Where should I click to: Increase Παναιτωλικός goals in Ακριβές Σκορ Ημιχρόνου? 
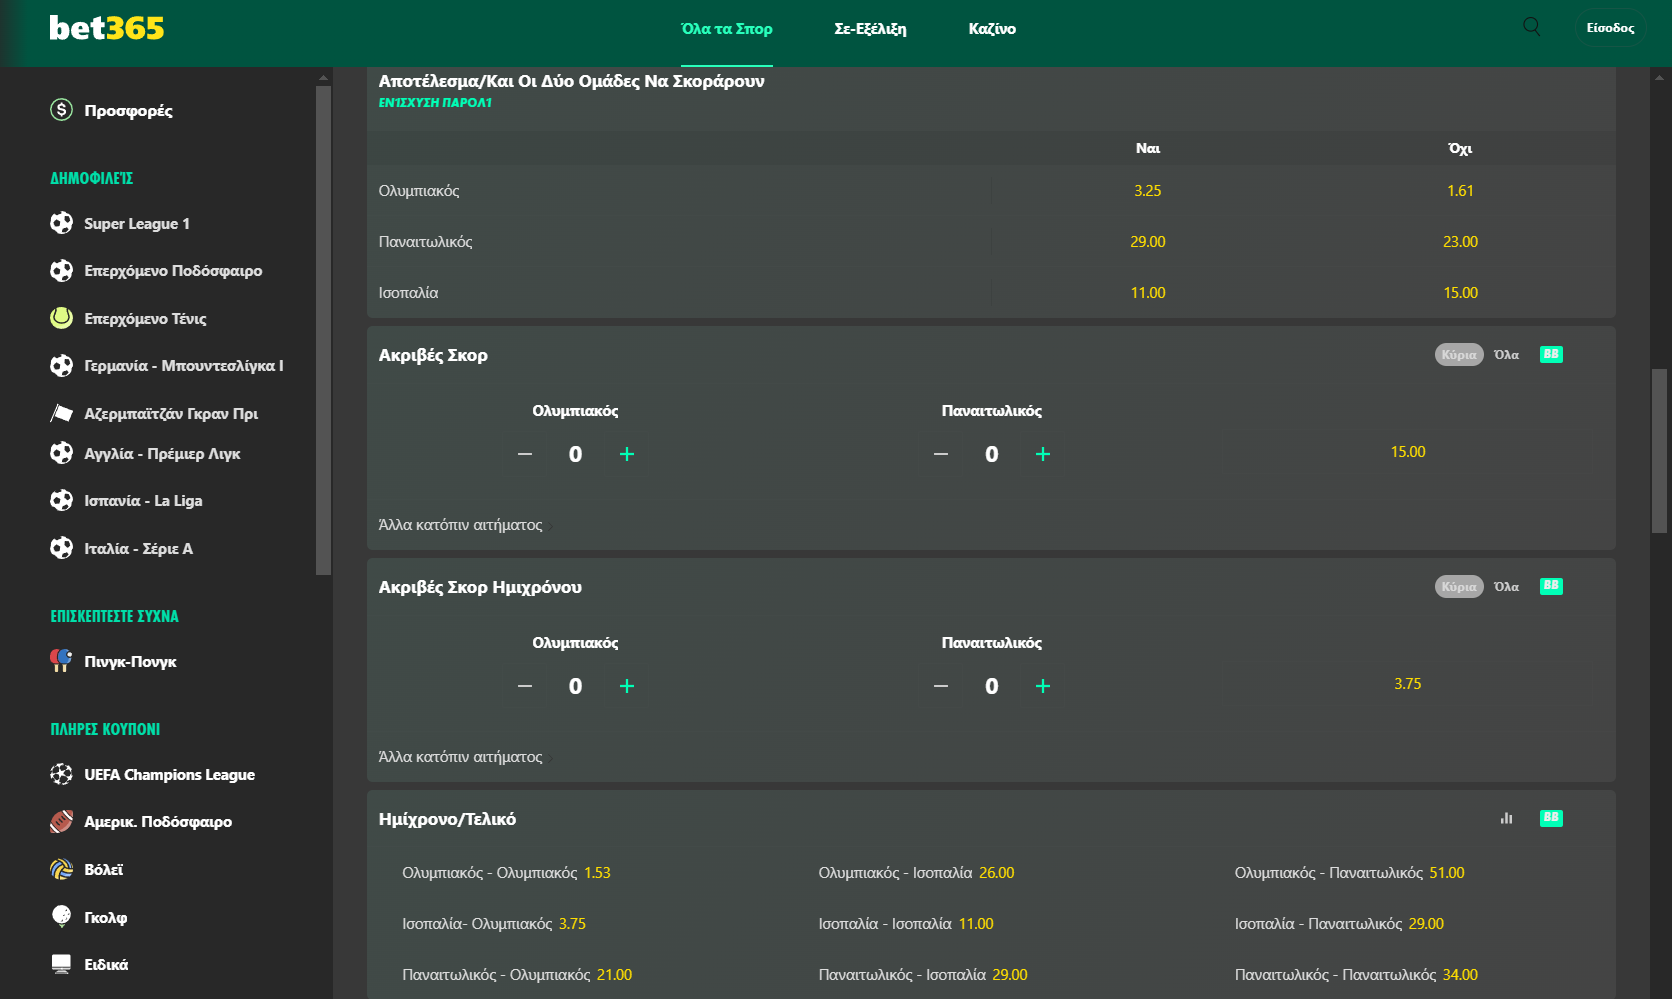click(1043, 686)
